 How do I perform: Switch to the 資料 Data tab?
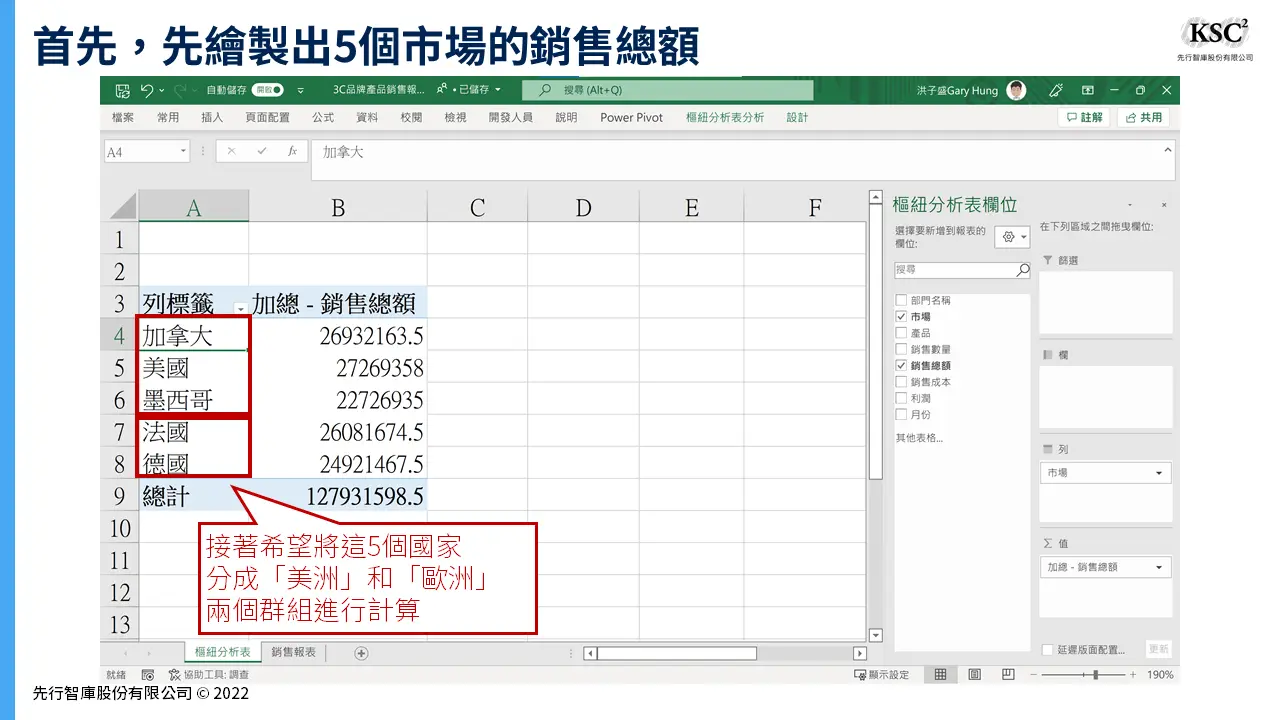pyautogui.click(x=367, y=117)
